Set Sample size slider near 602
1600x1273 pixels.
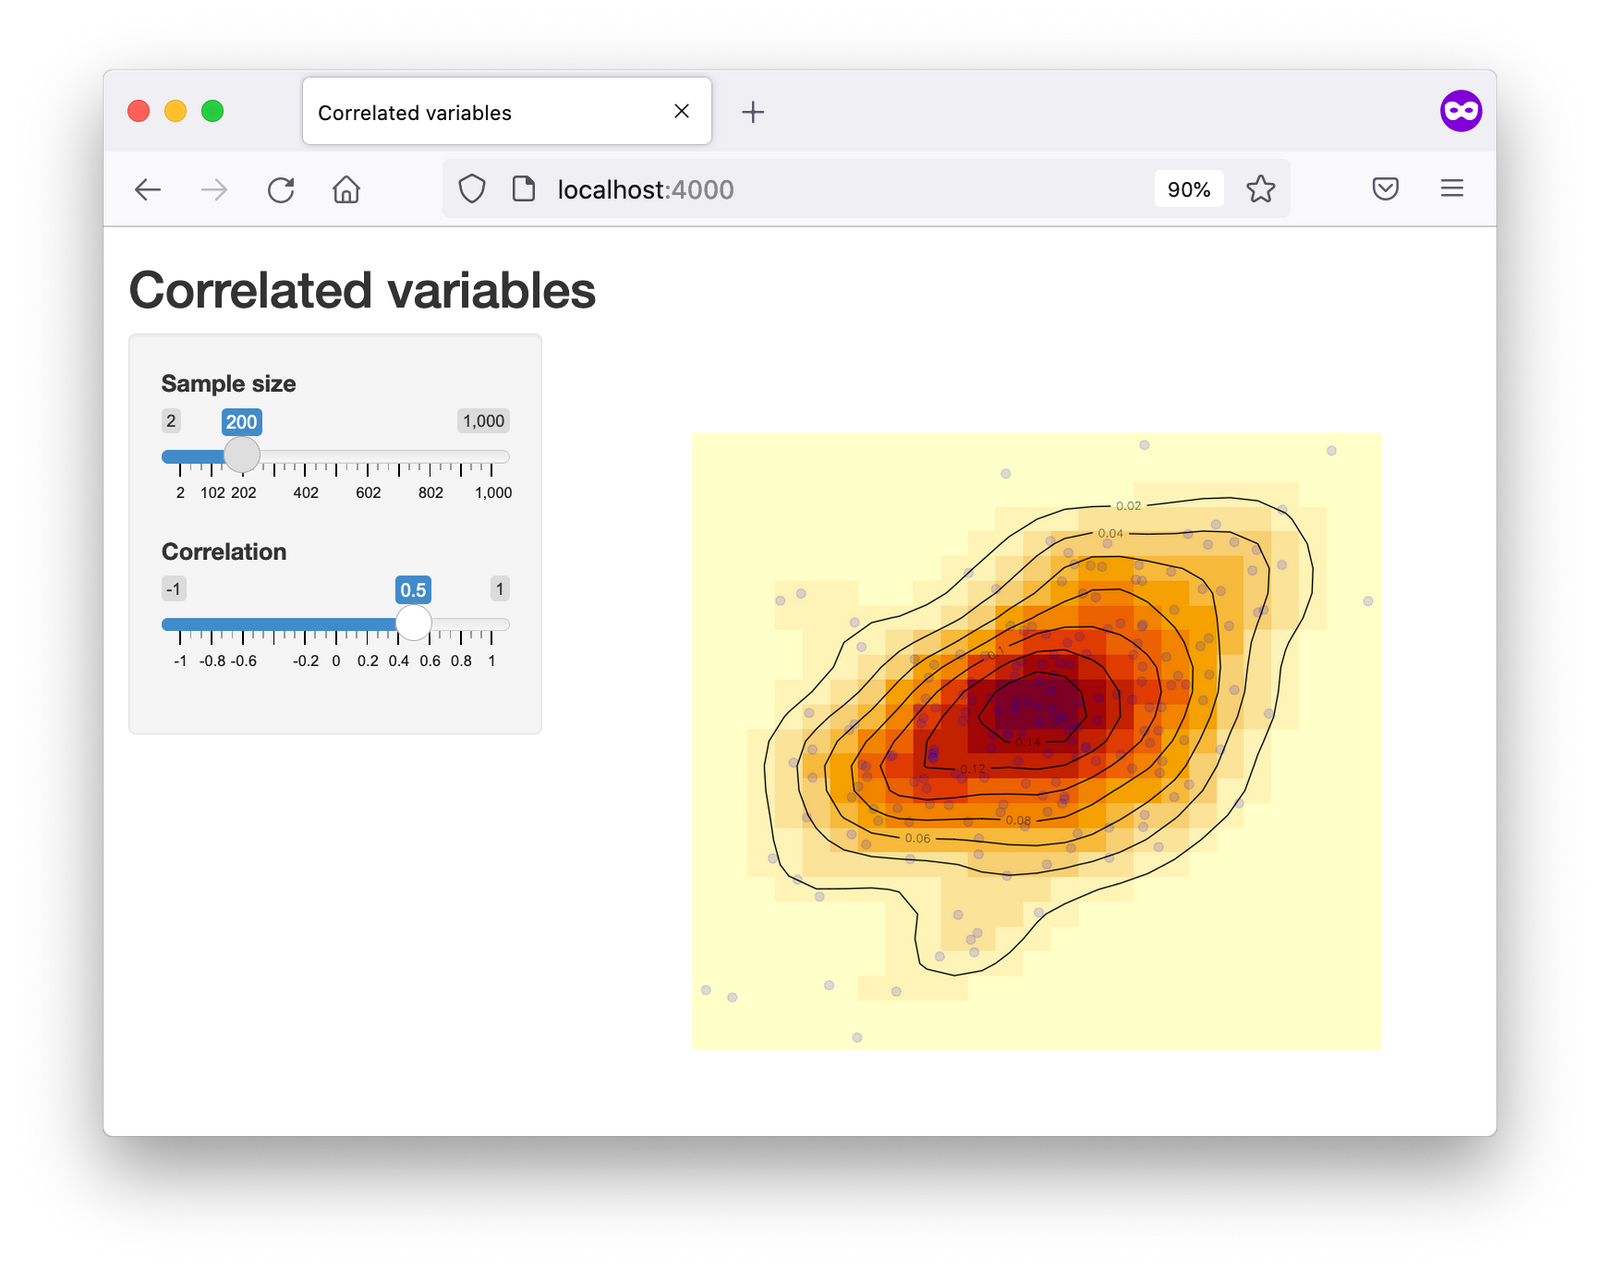(x=368, y=457)
